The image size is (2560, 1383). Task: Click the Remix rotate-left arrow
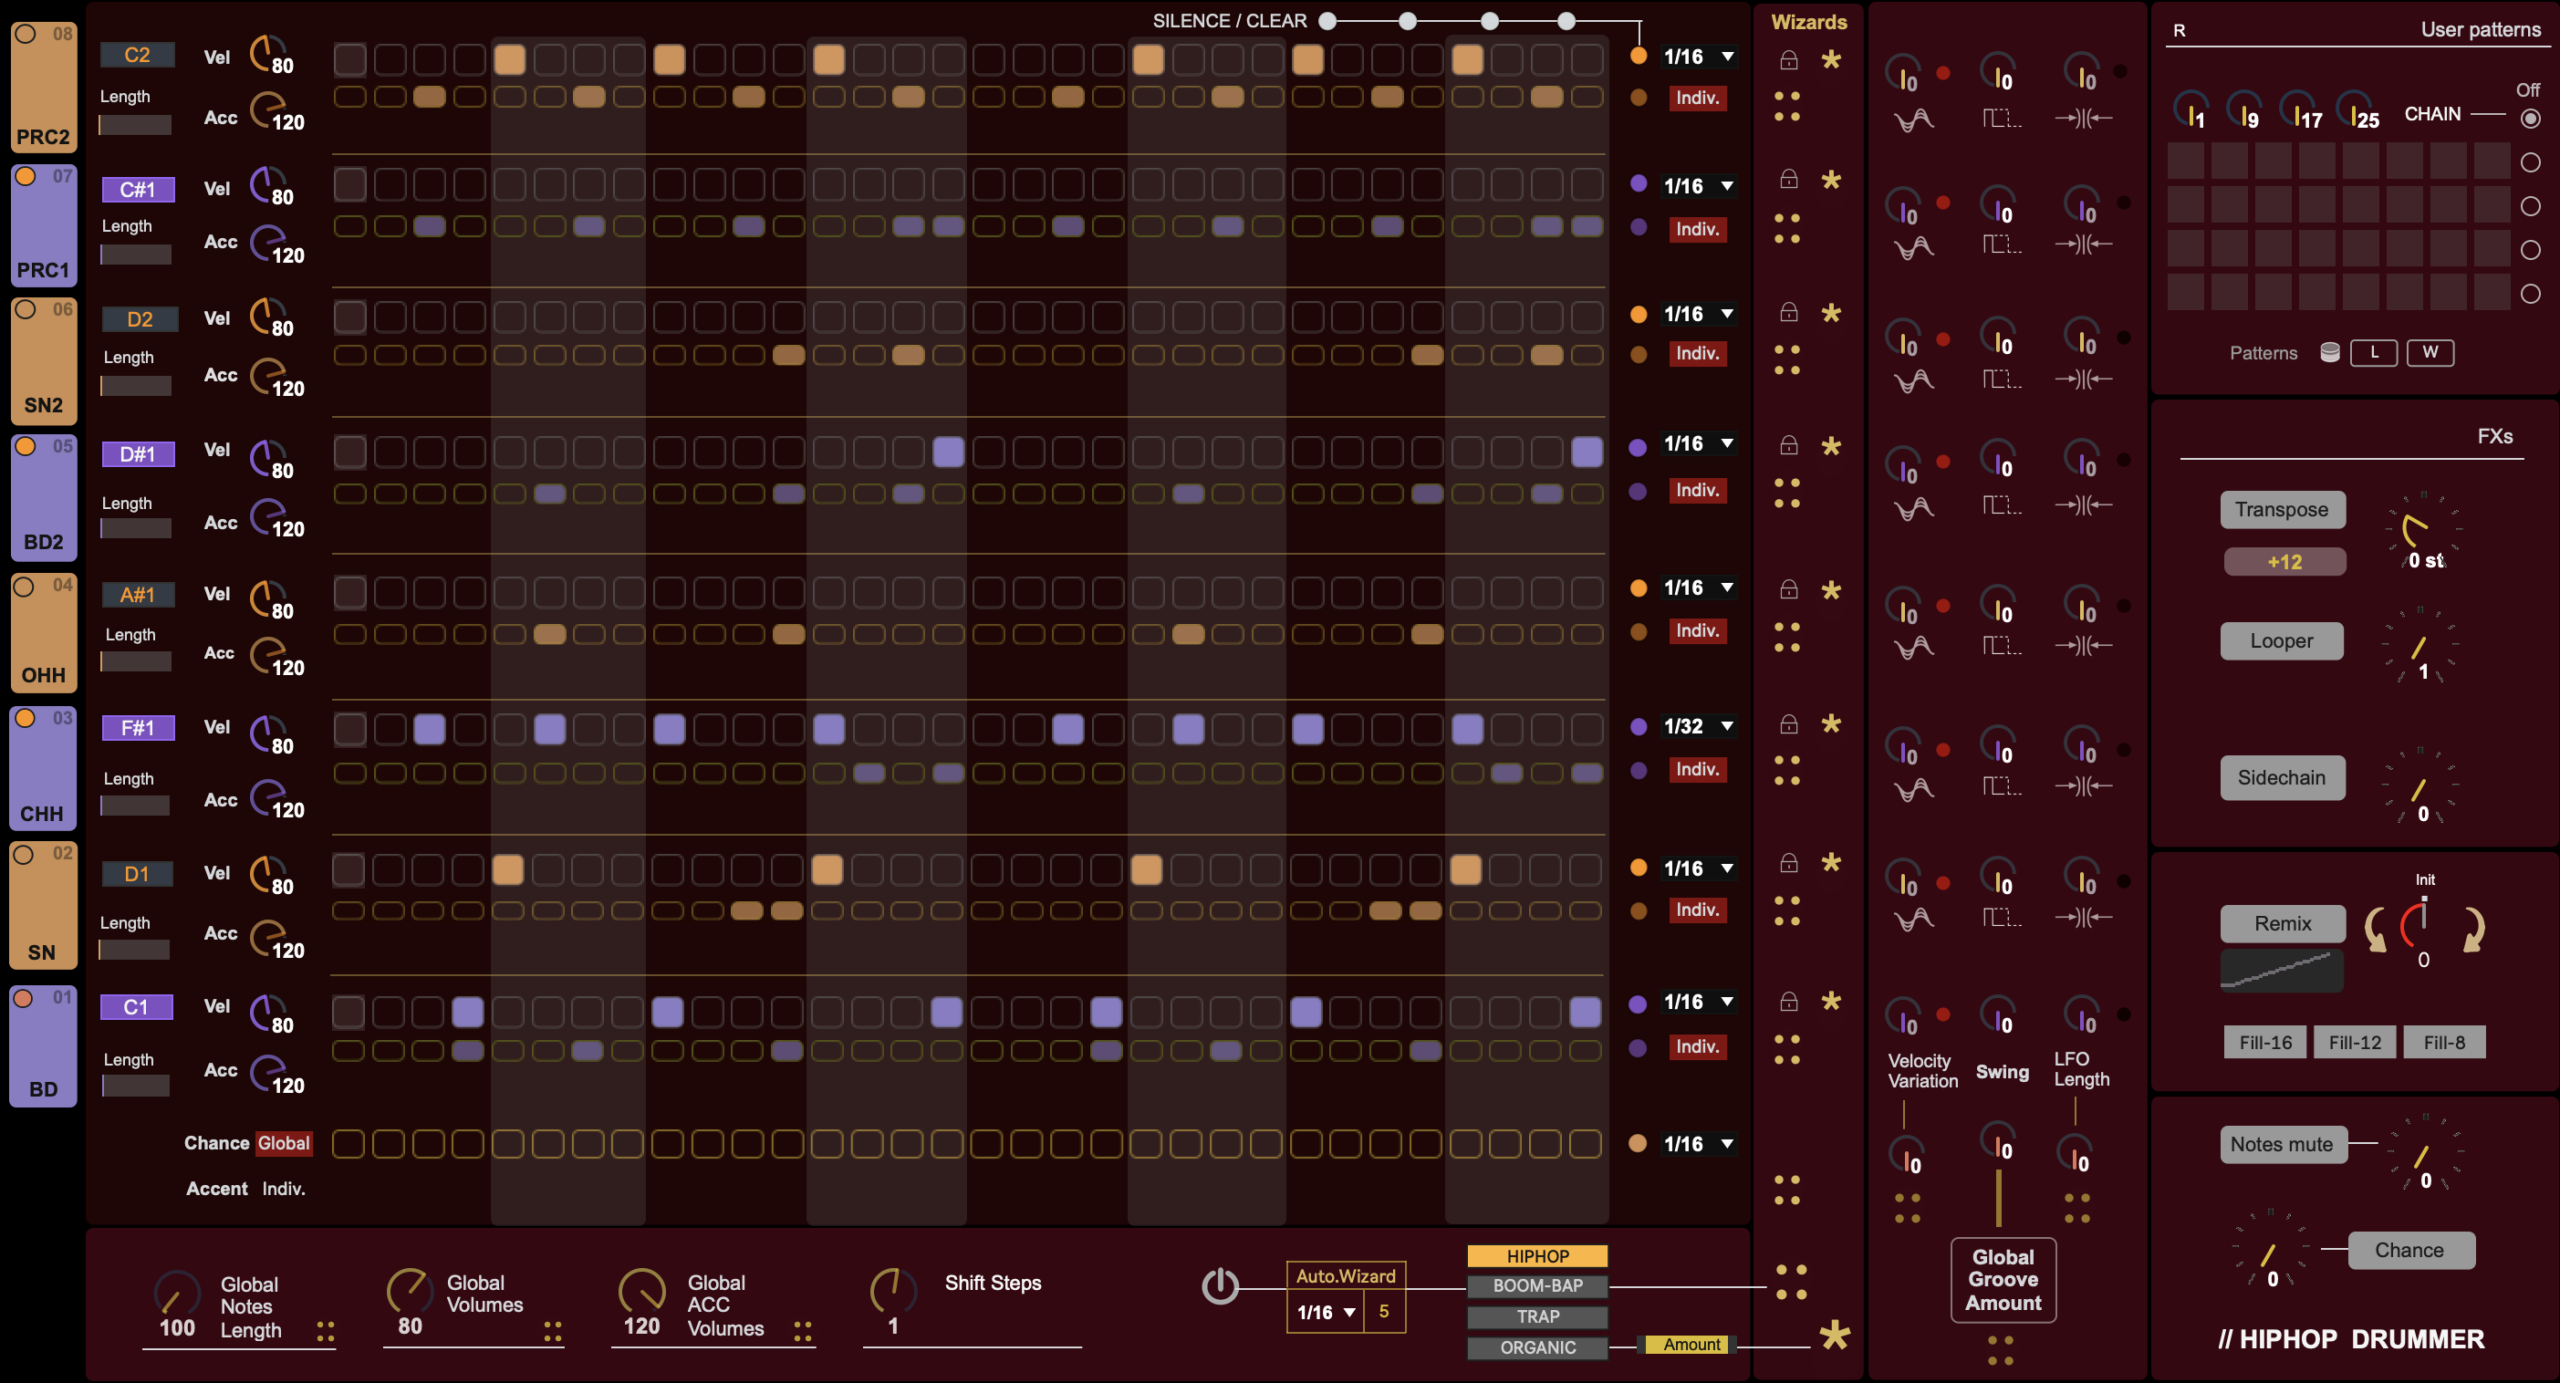point(2375,929)
